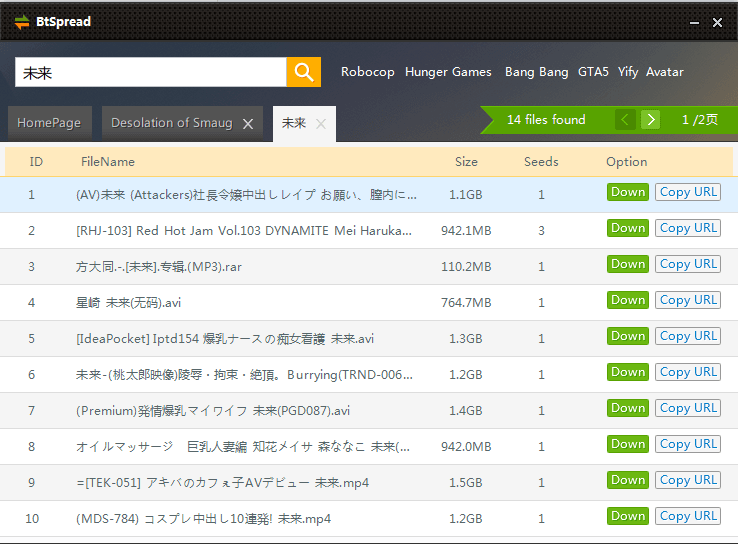Click the Yify quick search link
The width and height of the screenshot is (738, 544).
pos(628,72)
